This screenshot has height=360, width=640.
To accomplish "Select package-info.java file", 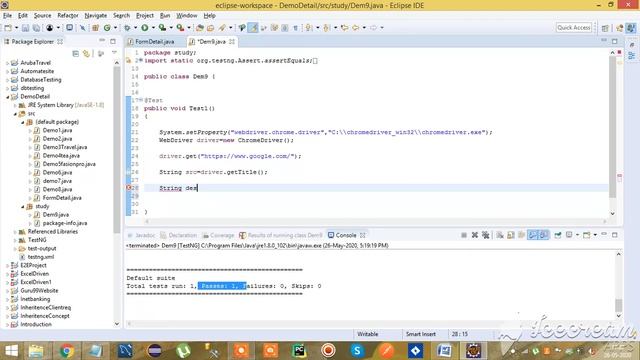I will coord(64,223).
